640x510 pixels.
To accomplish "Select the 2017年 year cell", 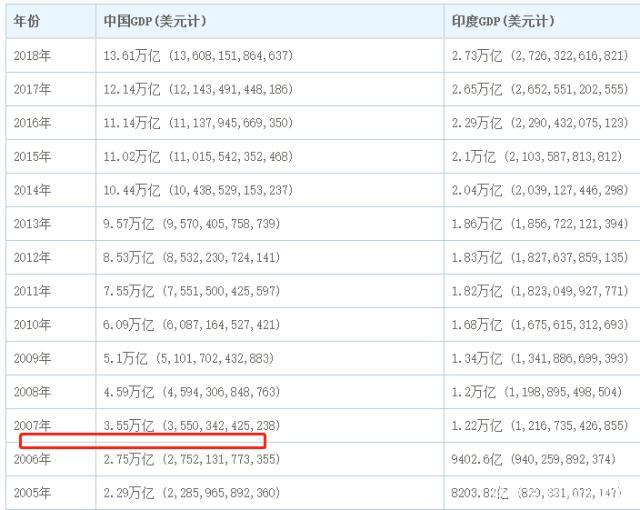I will click(33, 90).
